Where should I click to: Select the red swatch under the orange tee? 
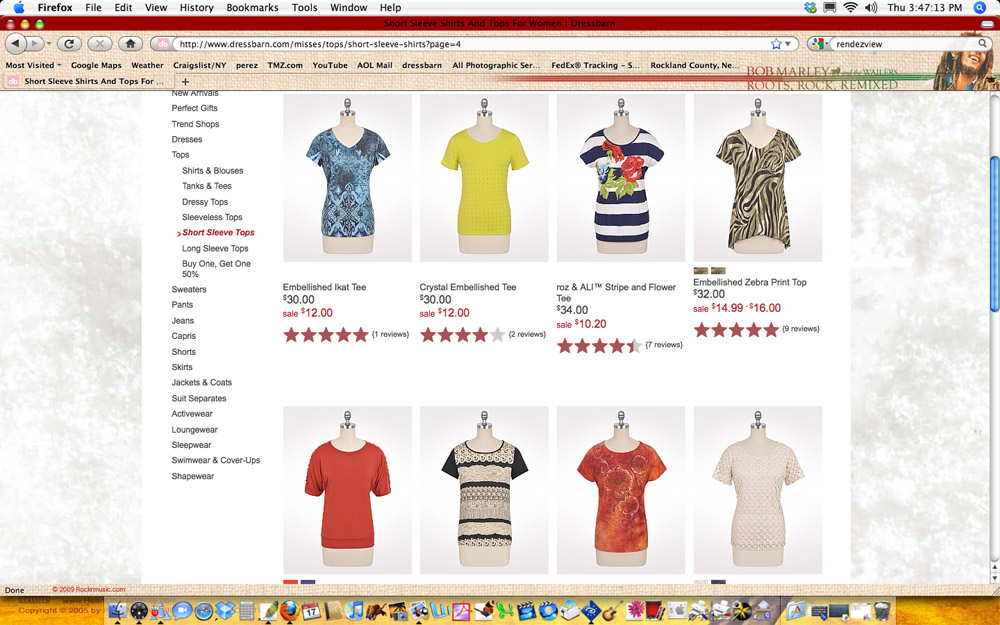pyautogui.click(x=290, y=582)
